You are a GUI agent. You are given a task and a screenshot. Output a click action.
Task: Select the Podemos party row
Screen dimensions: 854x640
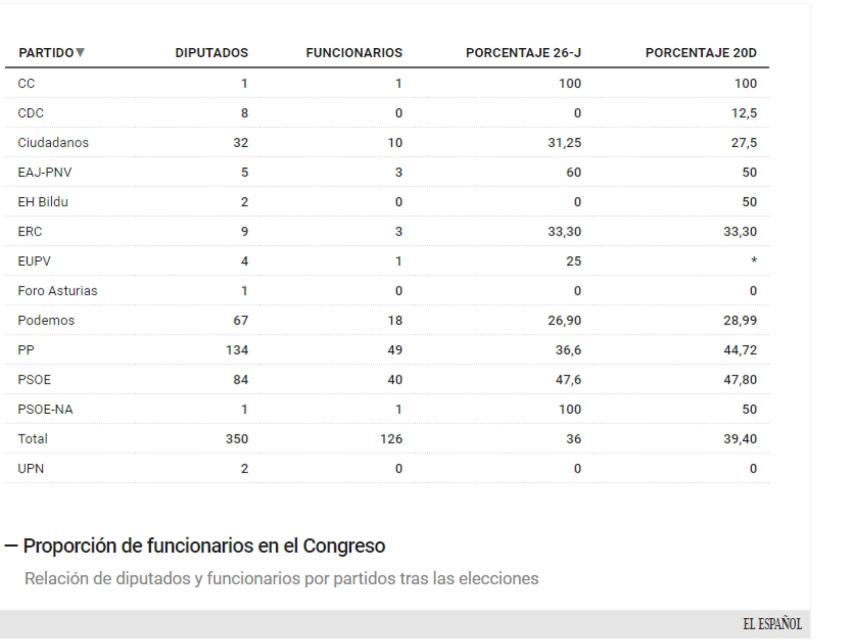[x=42, y=319]
